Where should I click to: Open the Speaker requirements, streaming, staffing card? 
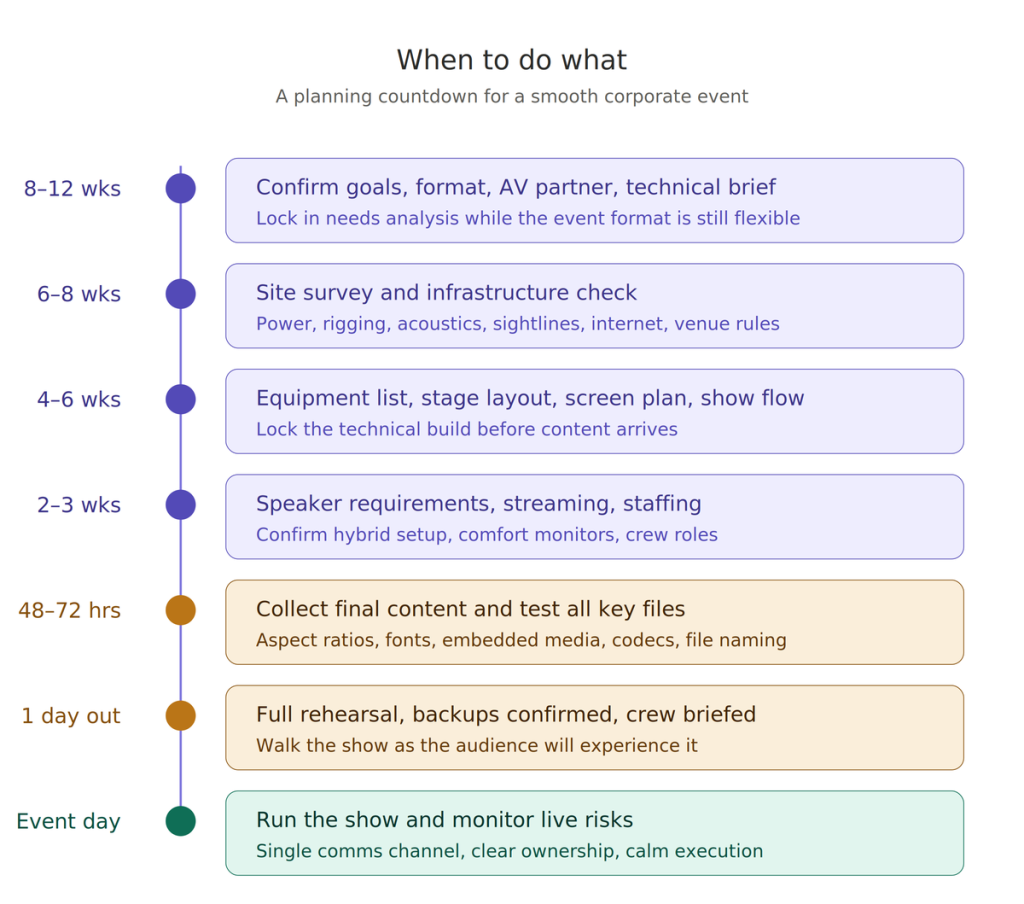click(594, 517)
